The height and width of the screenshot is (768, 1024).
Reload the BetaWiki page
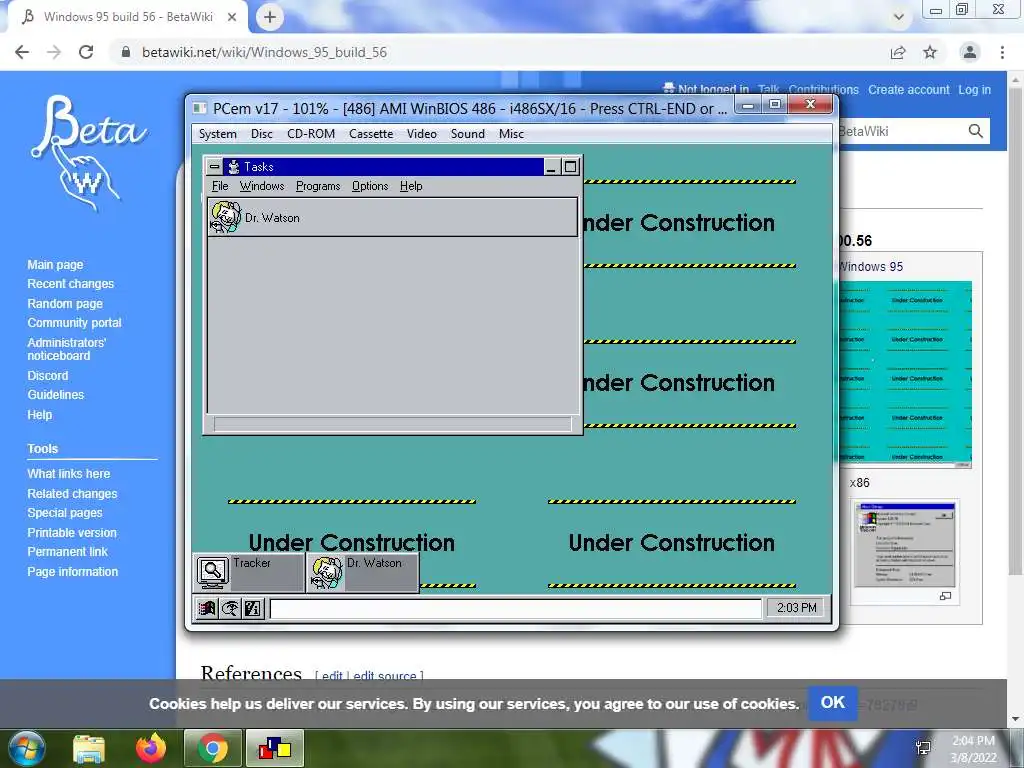click(86, 52)
